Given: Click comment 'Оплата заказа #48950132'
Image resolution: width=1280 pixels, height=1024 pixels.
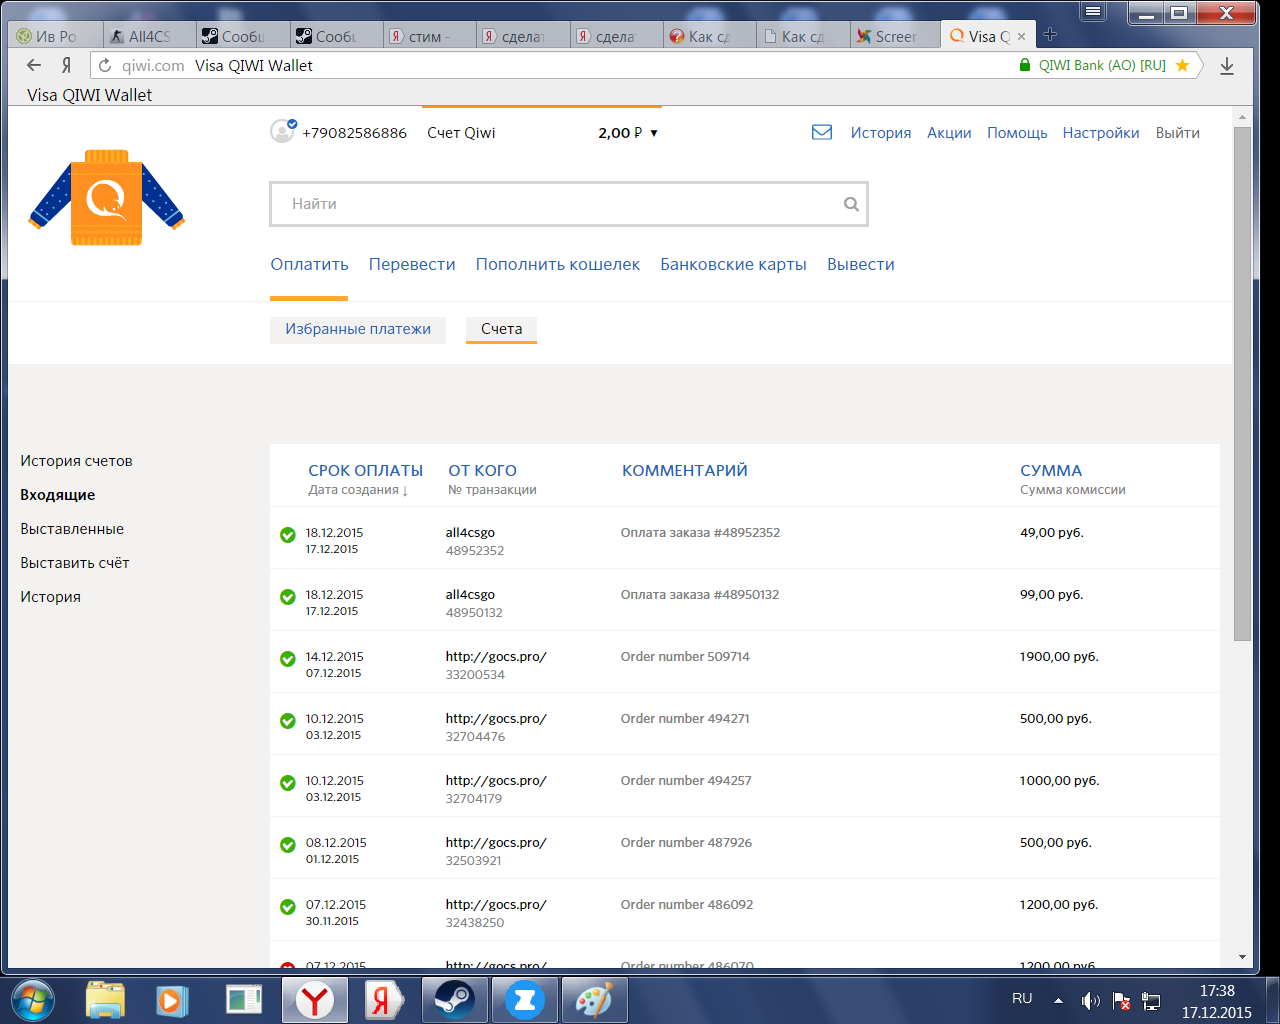Looking at the screenshot, I should (x=700, y=594).
